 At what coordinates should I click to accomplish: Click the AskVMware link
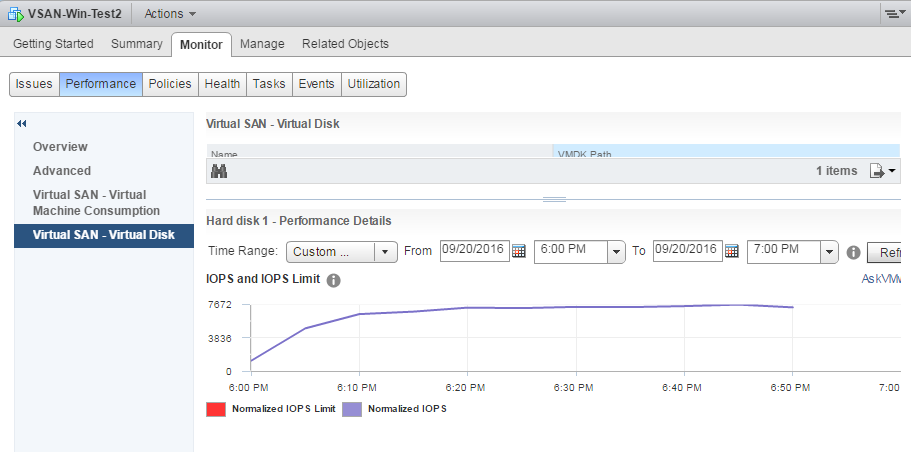[x=885, y=279]
